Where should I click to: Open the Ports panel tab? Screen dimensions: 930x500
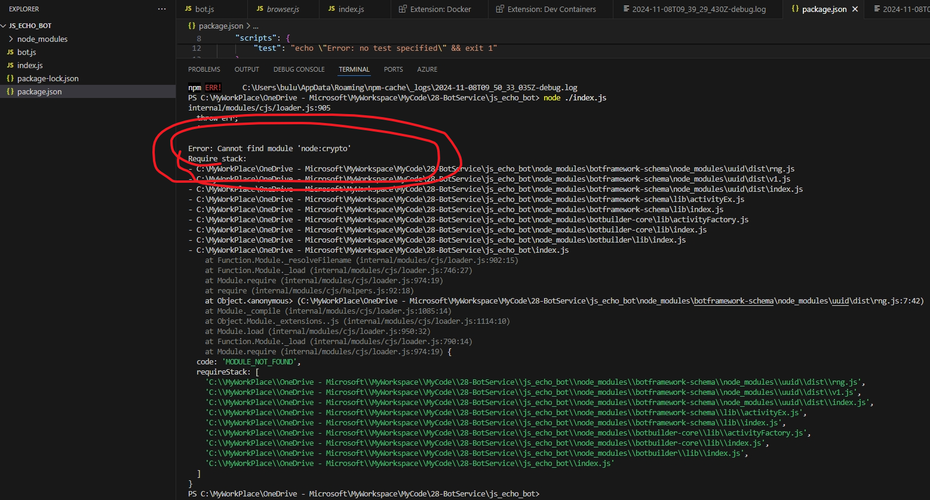click(393, 70)
